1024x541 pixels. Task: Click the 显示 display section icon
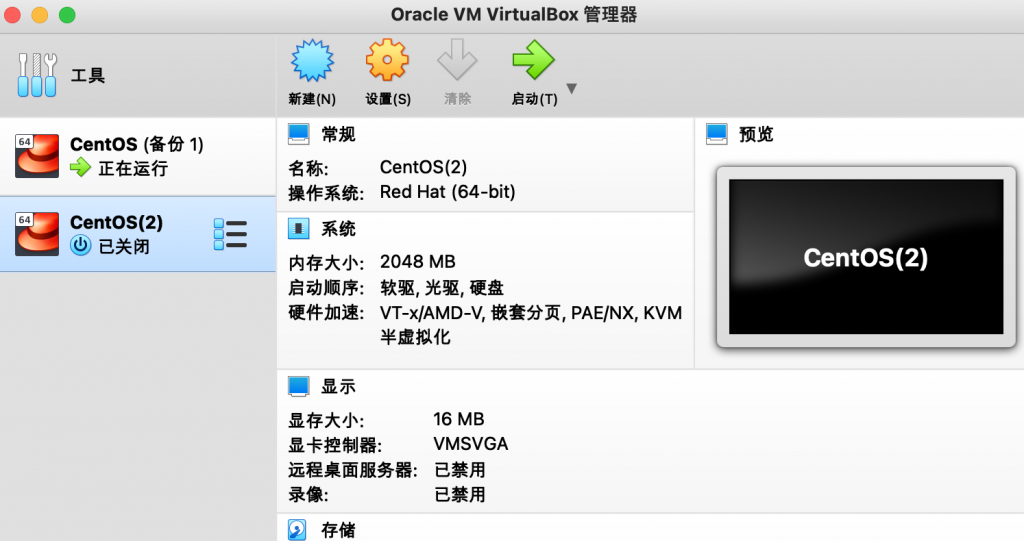coord(298,386)
